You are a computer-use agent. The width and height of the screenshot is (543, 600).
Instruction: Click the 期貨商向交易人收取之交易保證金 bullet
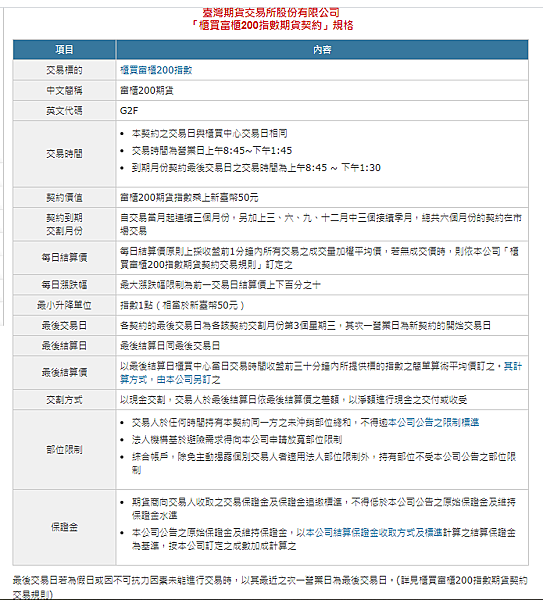324,508
